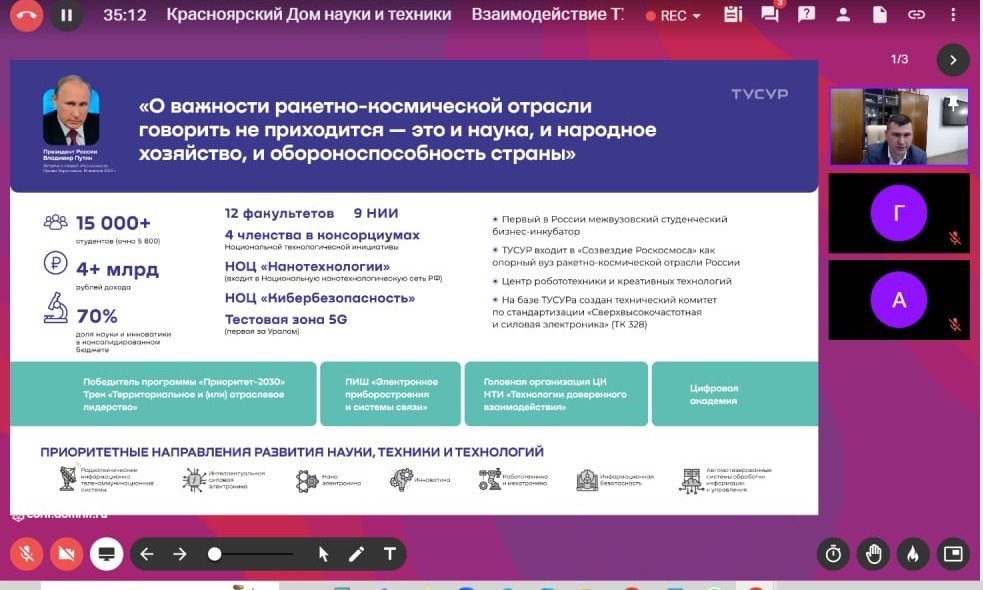983x590 pixels.
Task: Open the chat with unread messages badge
Action: (x=770, y=14)
